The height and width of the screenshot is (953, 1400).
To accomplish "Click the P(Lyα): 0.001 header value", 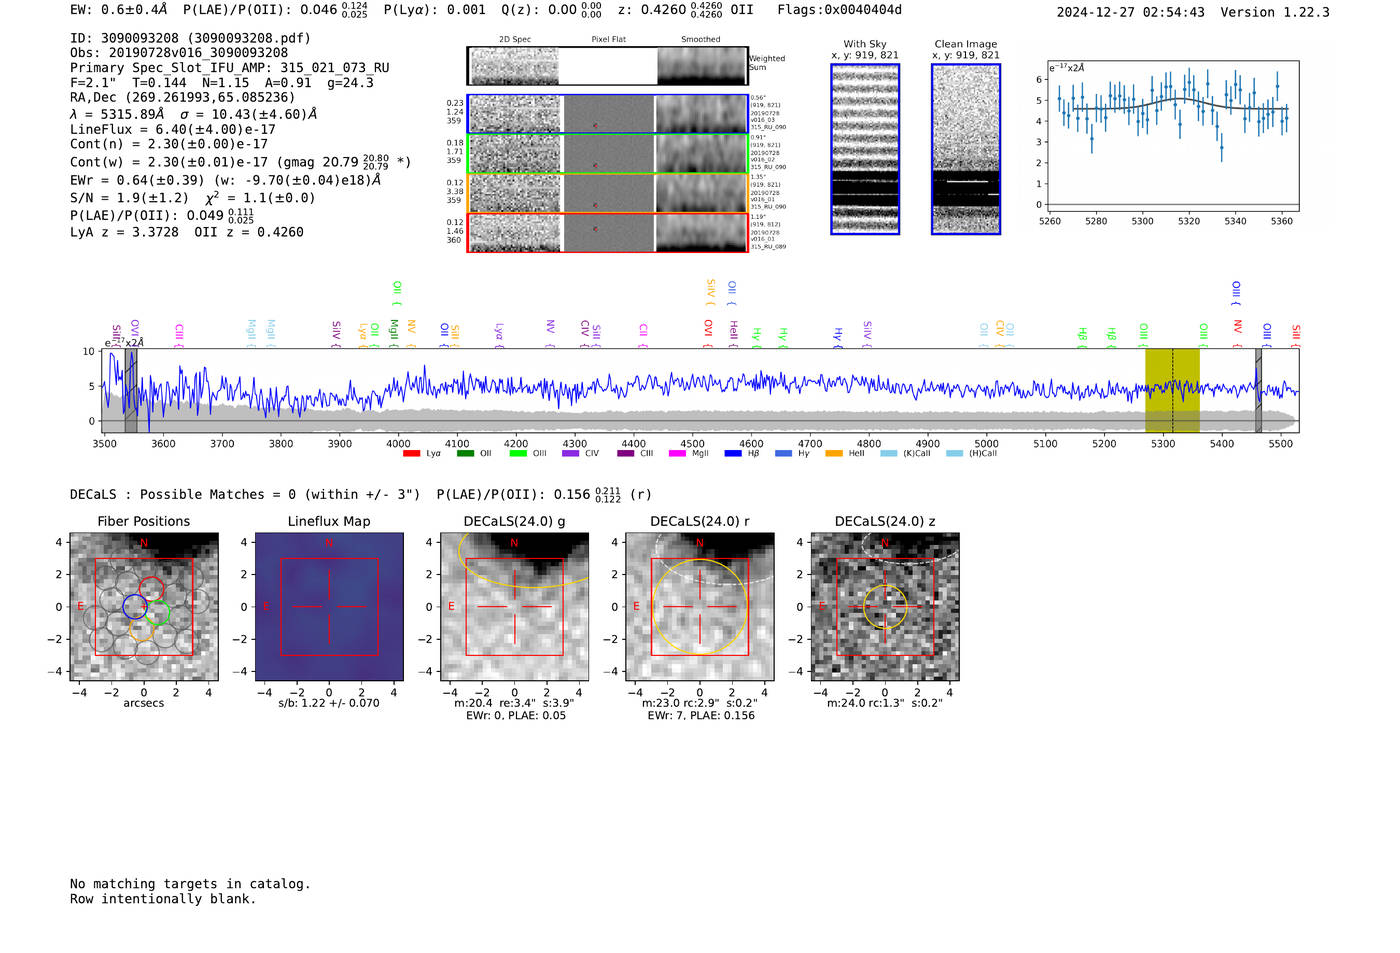I will 435,10.
